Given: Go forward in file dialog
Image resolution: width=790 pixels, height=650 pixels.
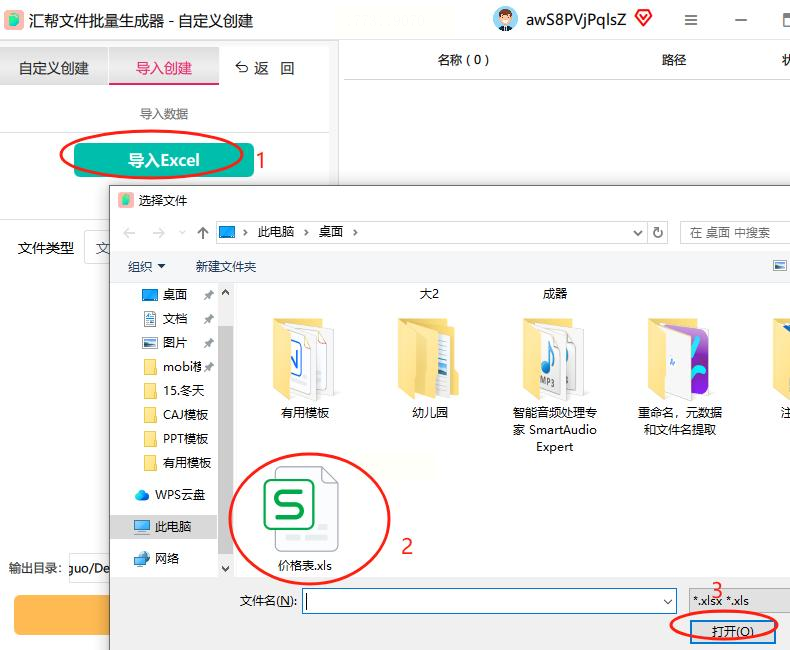Looking at the screenshot, I should tap(158, 233).
